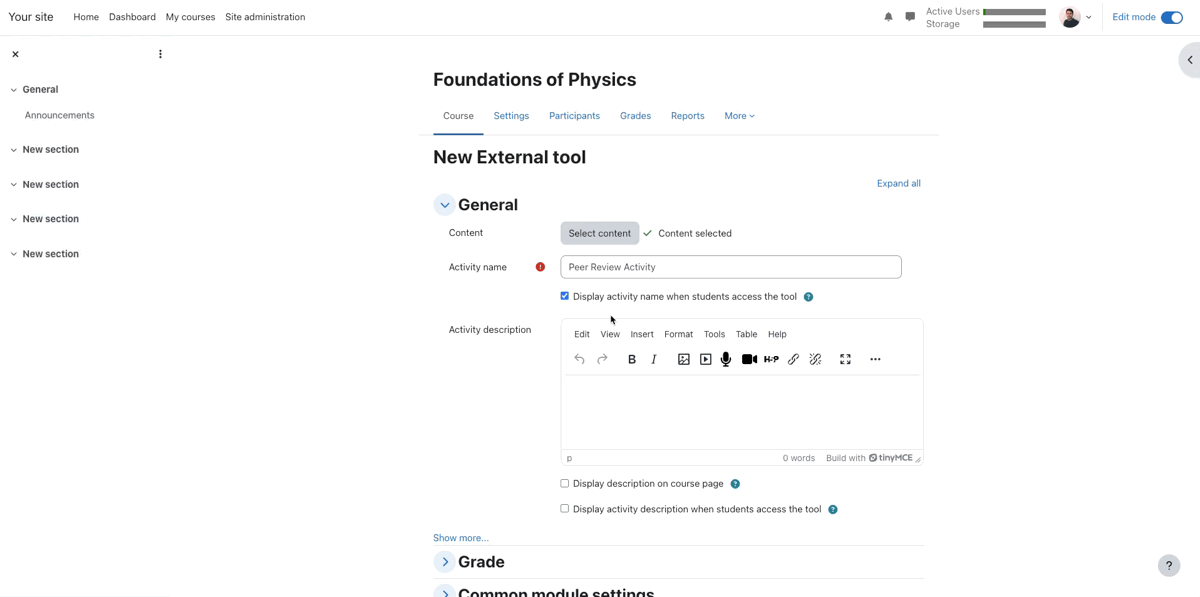Image resolution: width=1200 pixels, height=597 pixels.
Task: Select the Bold formatting icon
Action: click(631, 359)
